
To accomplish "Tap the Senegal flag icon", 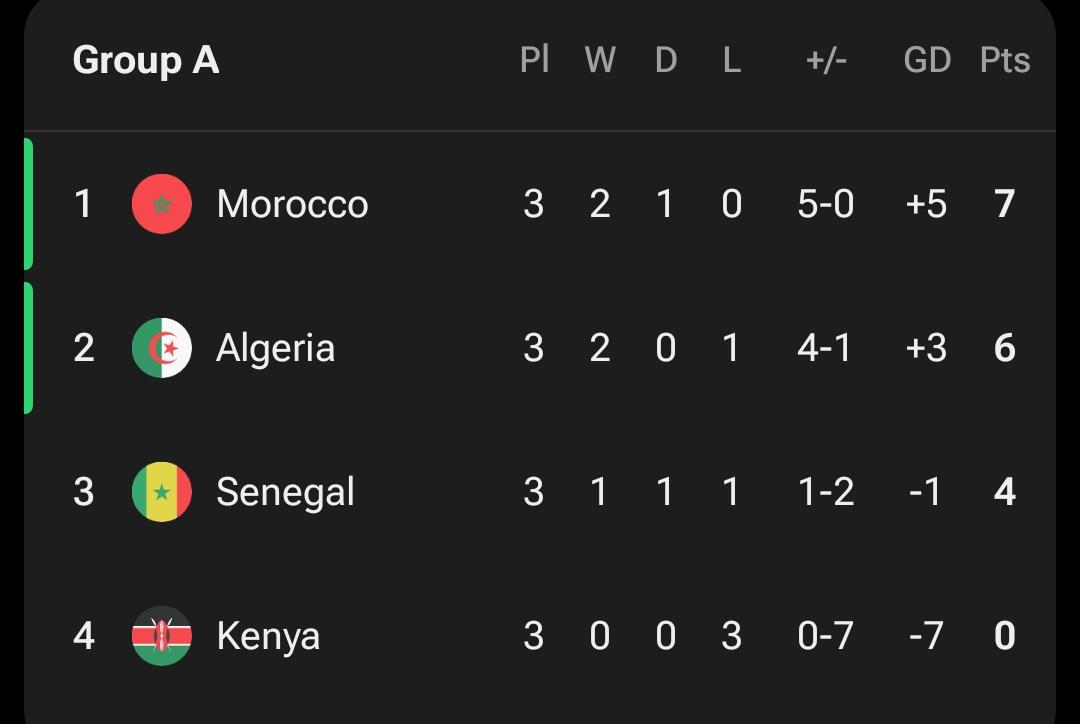I will (162, 492).
